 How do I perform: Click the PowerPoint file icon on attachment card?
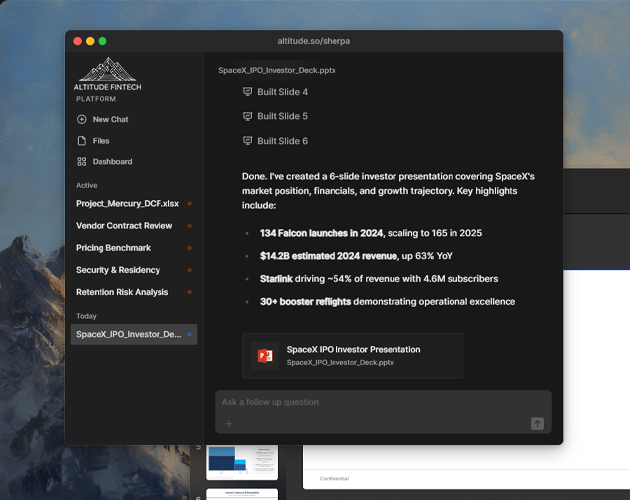[x=265, y=356]
